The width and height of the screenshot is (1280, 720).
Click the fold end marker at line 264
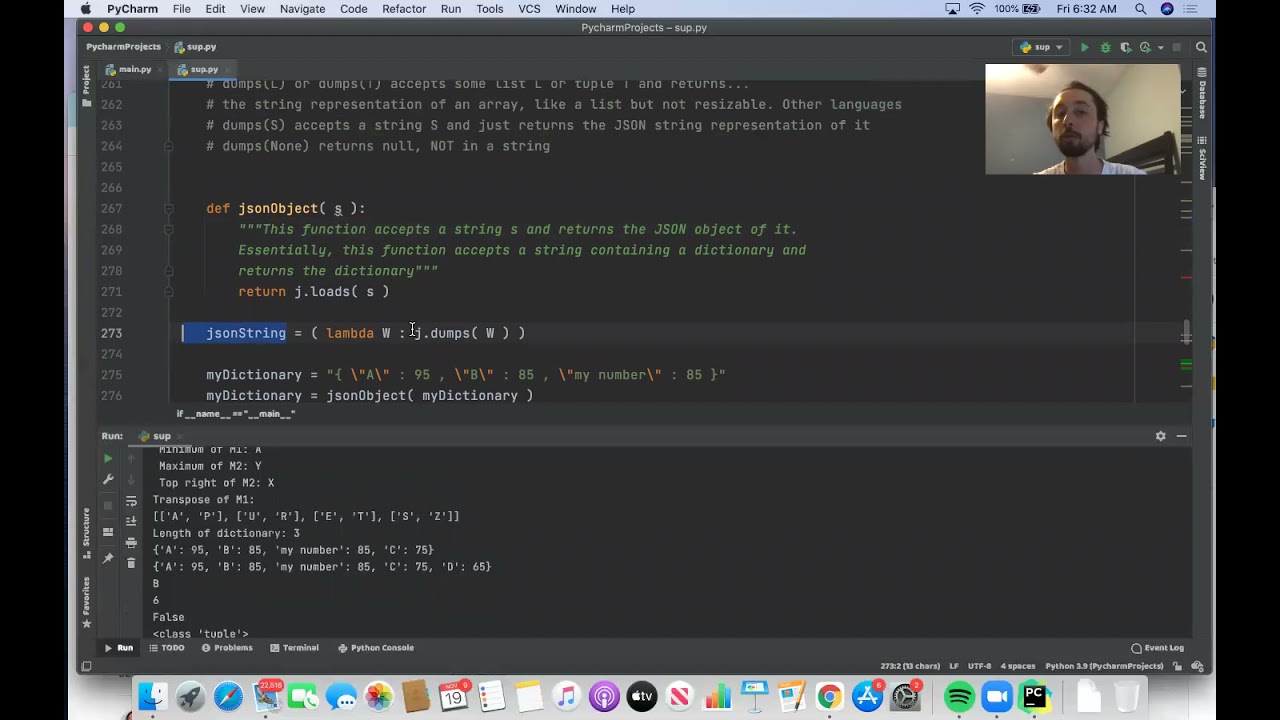pyautogui.click(x=168, y=146)
